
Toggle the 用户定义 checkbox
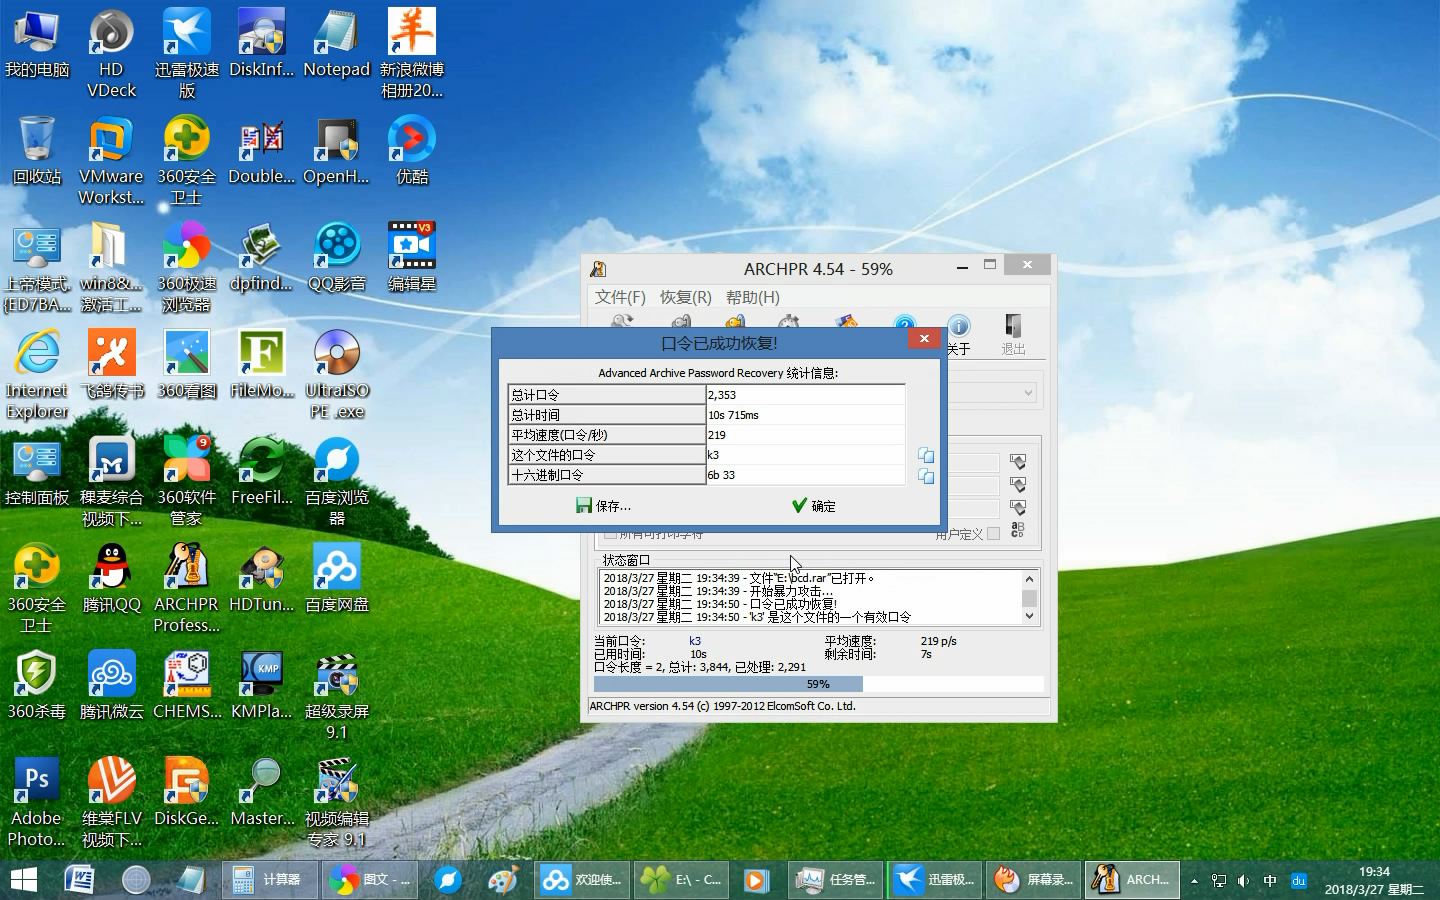point(993,534)
